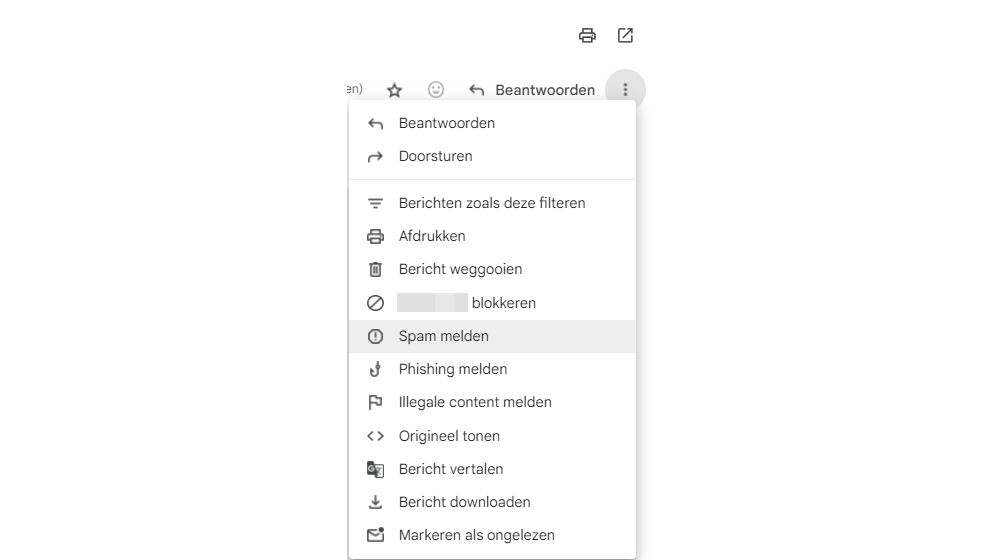Click the reply arrow icon in header

(477, 90)
